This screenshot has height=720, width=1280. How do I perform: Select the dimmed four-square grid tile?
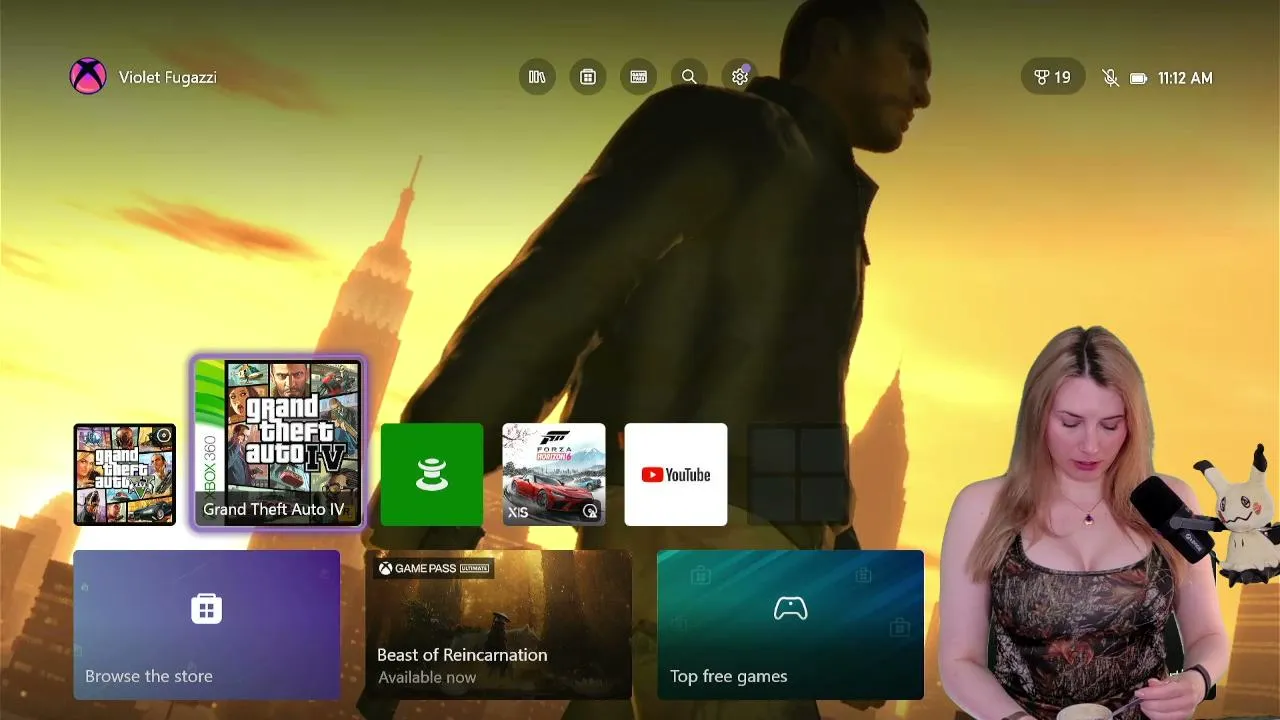pyautogui.click(x=798, y=474)
